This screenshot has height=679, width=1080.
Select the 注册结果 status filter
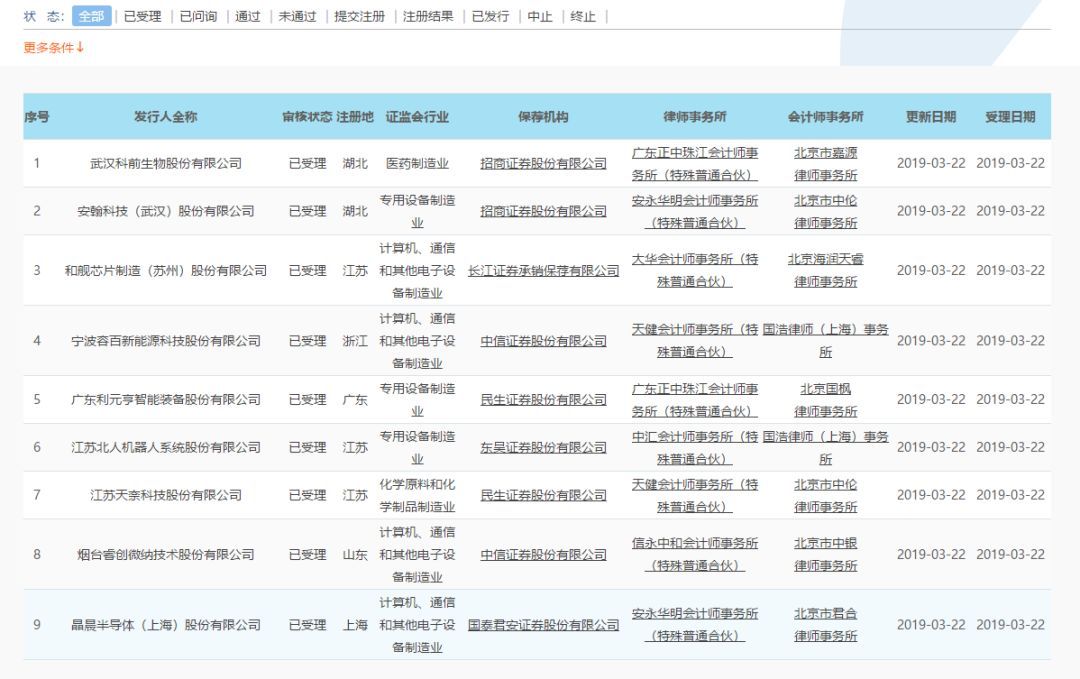(428, 16)
